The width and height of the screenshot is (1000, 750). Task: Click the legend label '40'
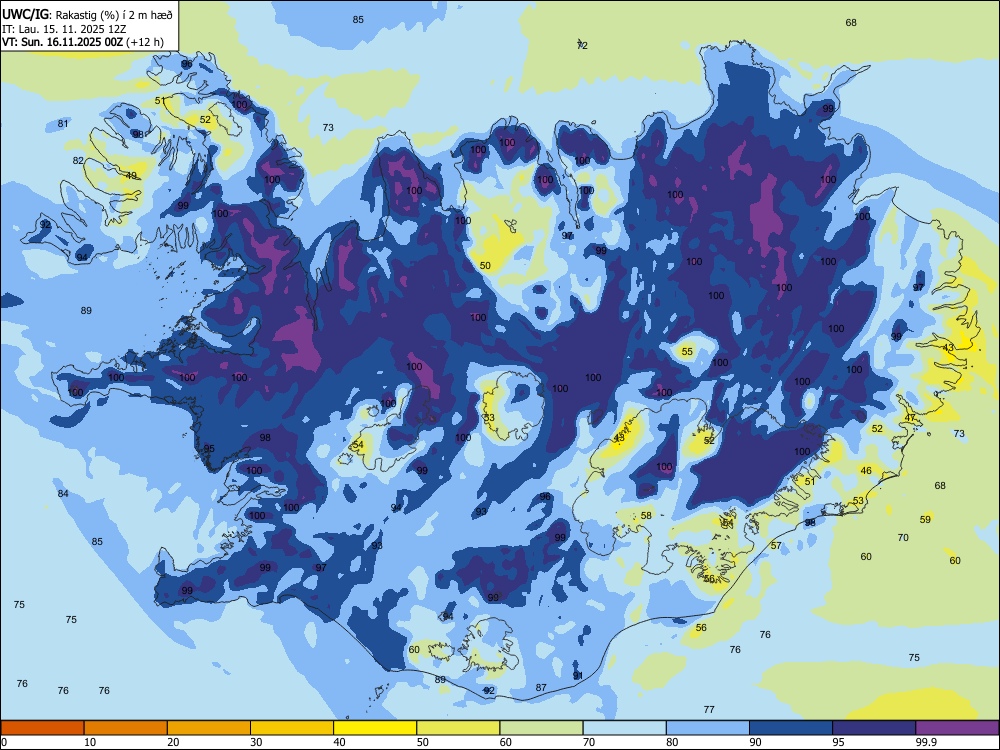coord(339,742)
